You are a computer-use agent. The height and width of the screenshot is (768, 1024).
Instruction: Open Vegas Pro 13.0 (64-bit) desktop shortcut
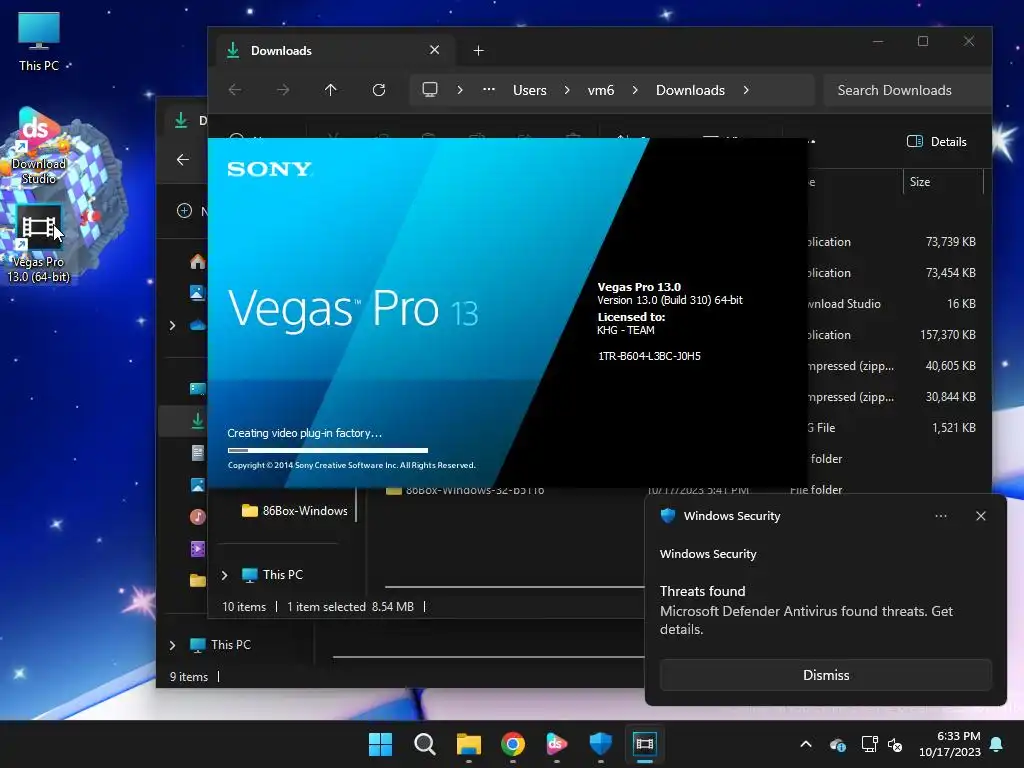click(39, 244)
